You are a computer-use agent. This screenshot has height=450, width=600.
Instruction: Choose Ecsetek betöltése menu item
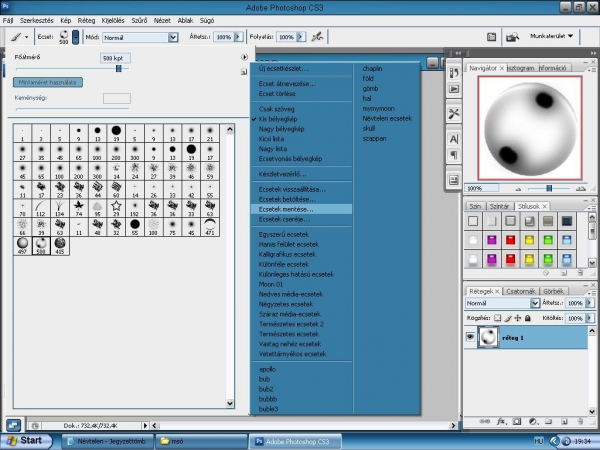click(x=301, y=199)
